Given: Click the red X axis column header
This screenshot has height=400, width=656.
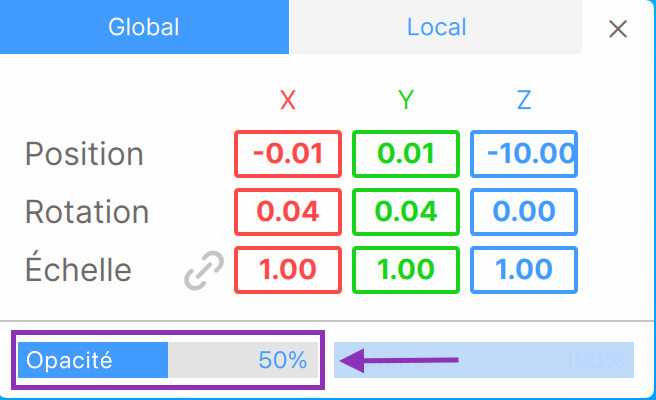Looking at the screenshot, I should 288,100.
